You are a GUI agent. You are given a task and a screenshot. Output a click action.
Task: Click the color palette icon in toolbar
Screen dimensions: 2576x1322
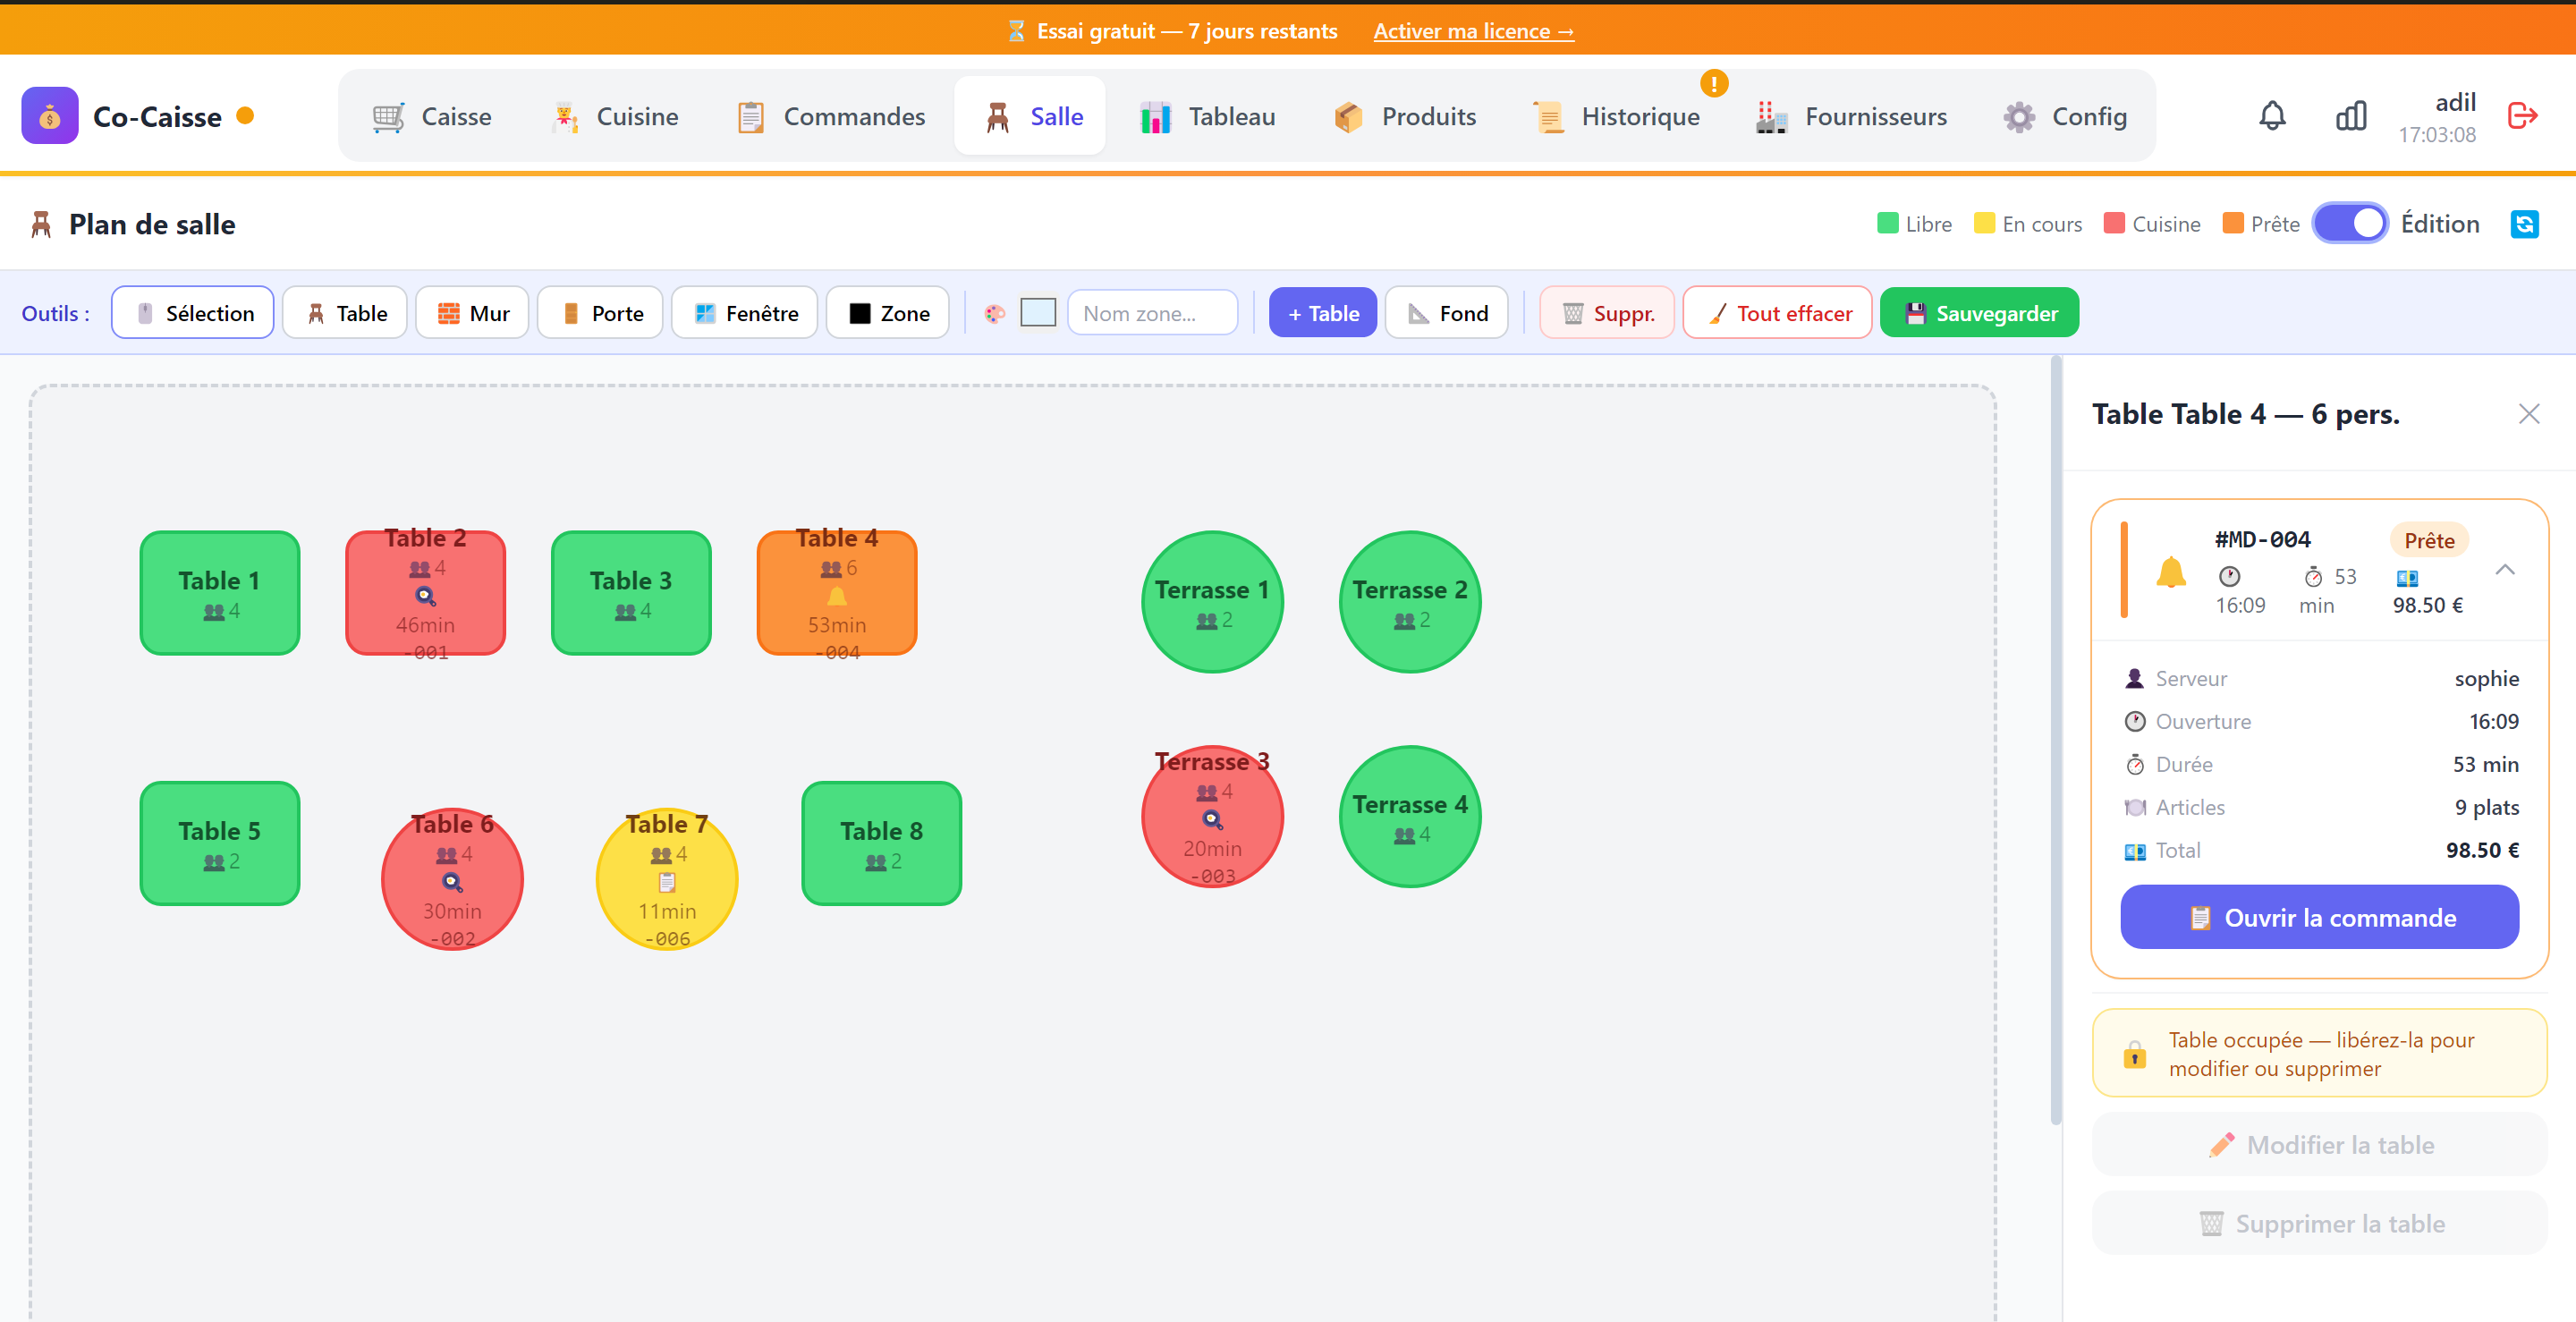coord(994,314)
